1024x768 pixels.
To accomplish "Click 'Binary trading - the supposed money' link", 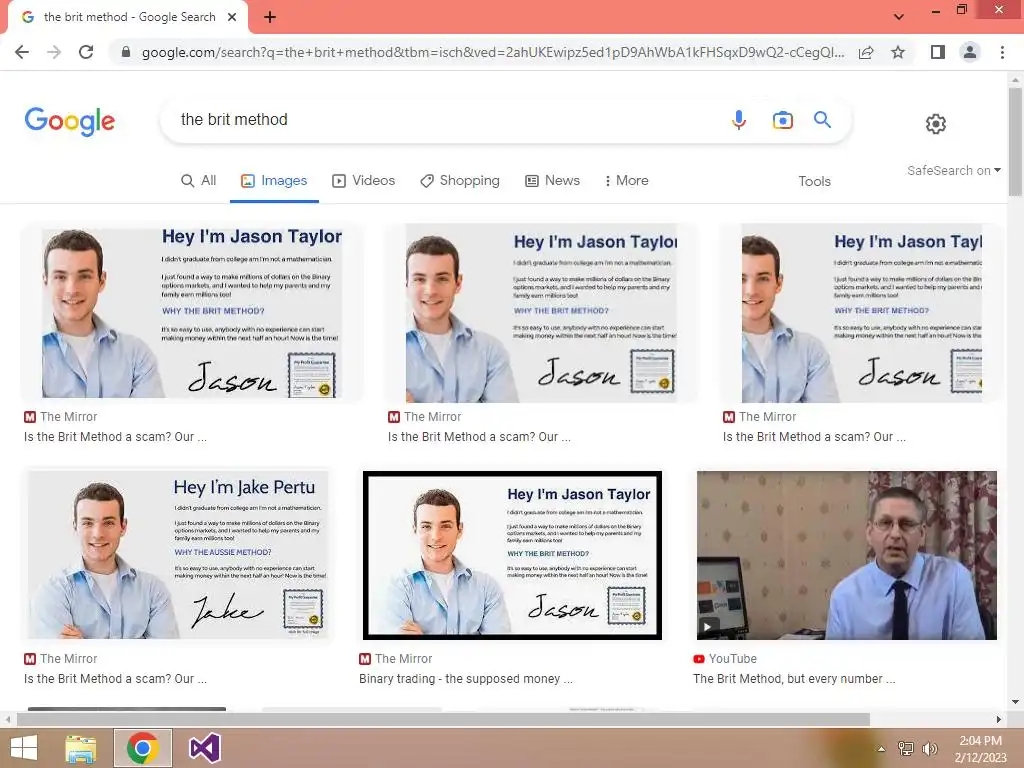I will [x=466, y=679].
